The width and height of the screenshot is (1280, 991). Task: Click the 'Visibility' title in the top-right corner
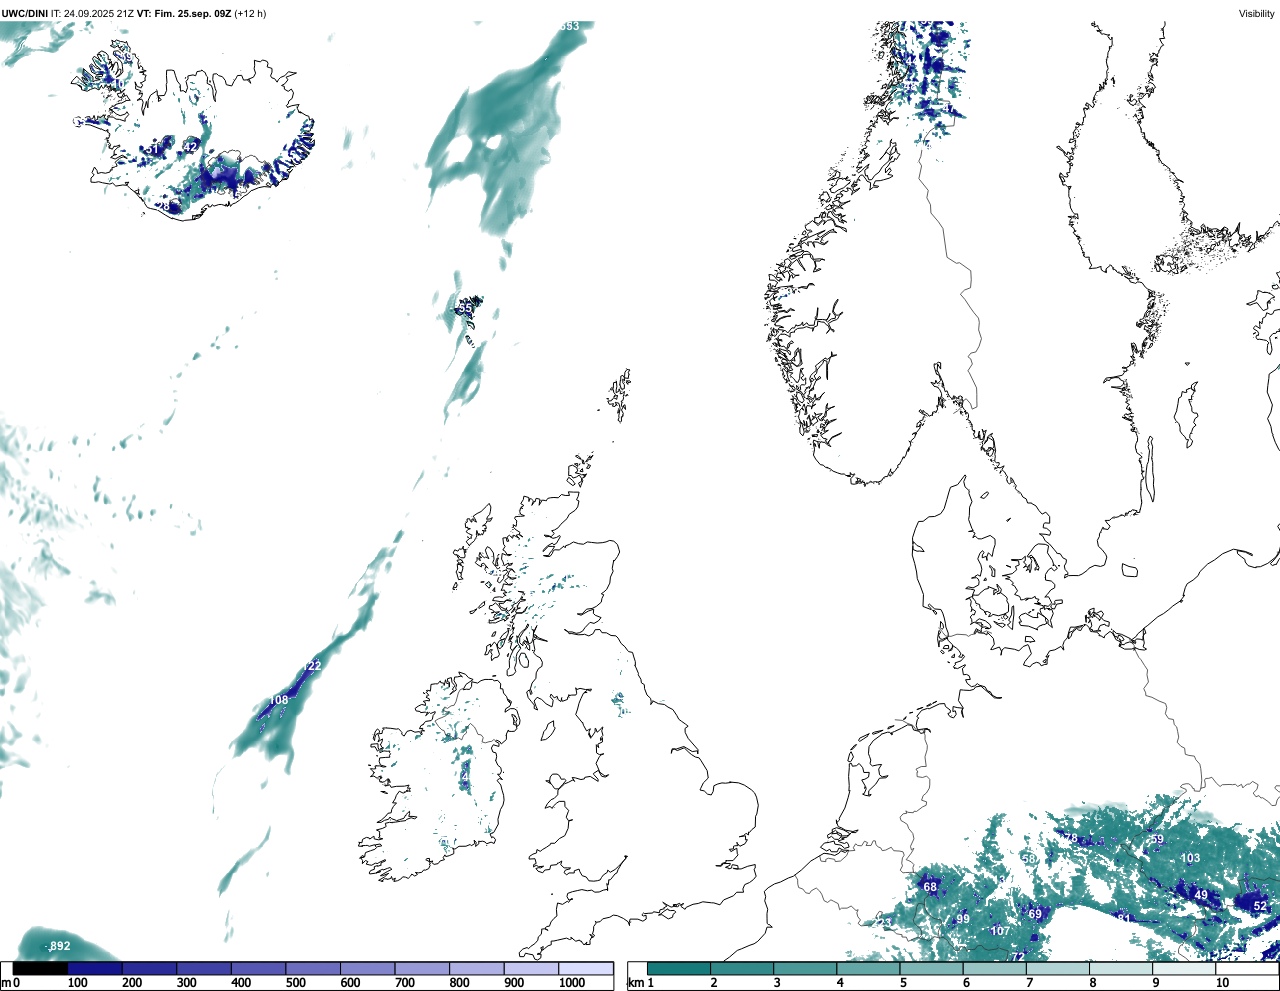click(1257, 14)
